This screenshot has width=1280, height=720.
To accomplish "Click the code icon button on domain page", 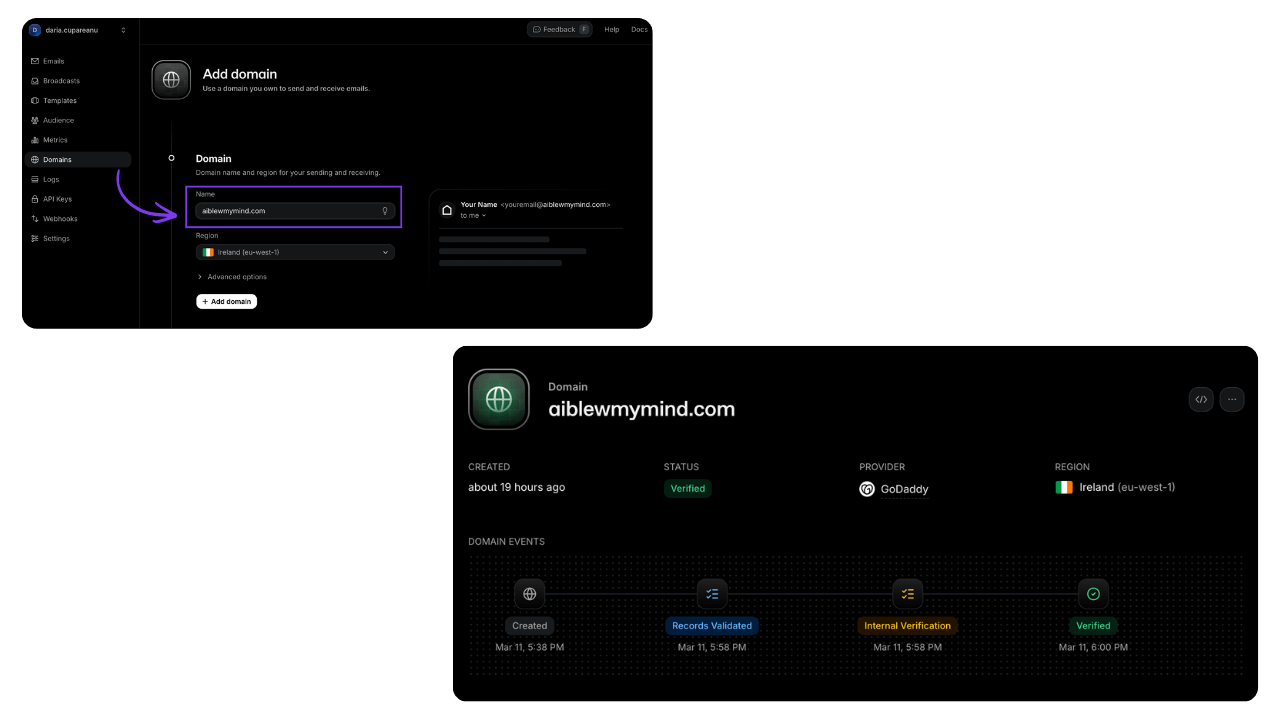I will (1201, 399).
